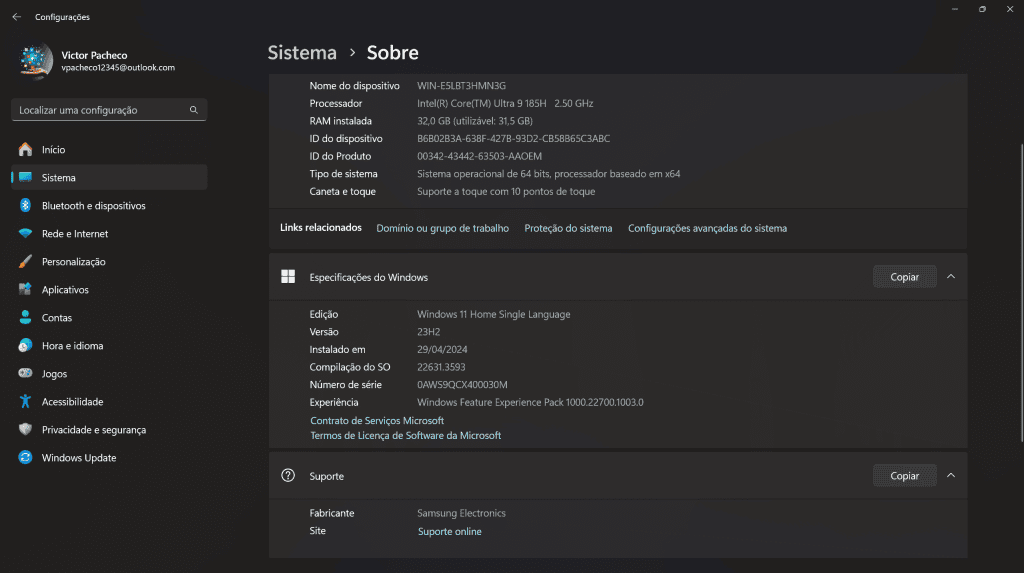Collapse the Suporte section chevron
1024x573 pixels.
tap(951, 475)
